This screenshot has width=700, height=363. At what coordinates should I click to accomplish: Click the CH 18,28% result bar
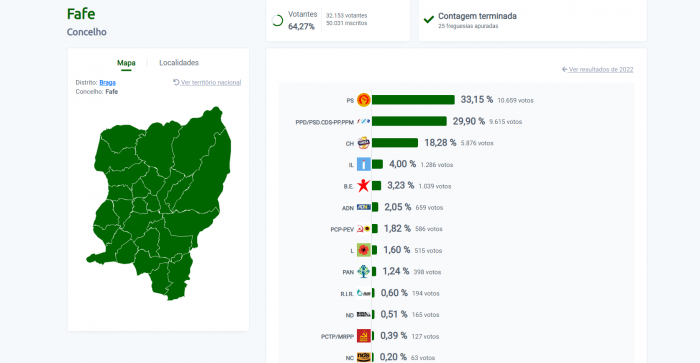pos(395,143)
